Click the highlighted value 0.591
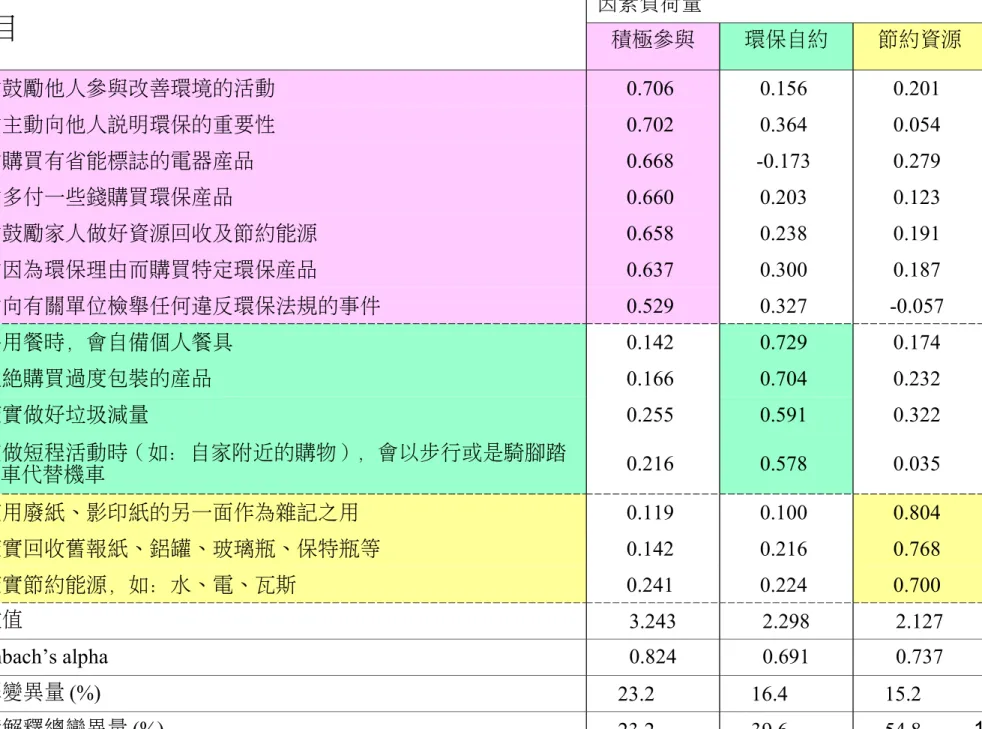This screenshot has width=982, height=729. coord(783,415)
